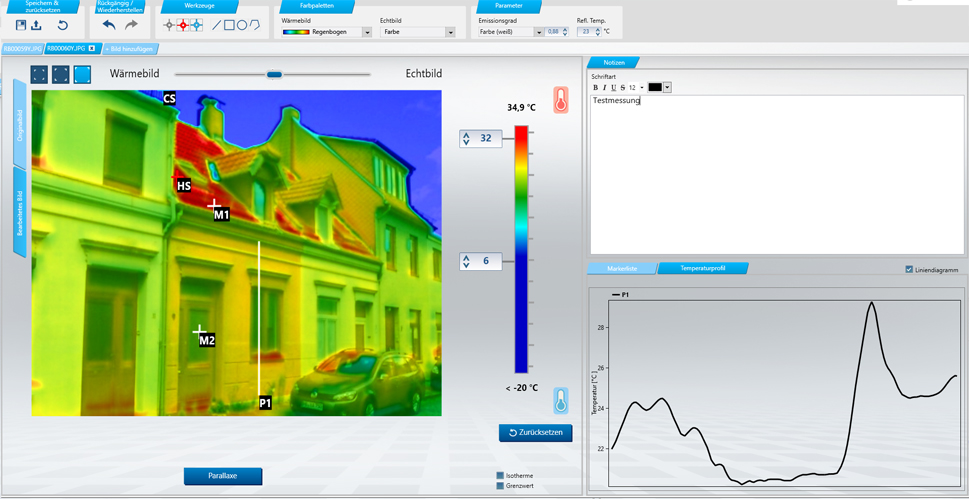Click the Wärmebild-Echtbild blend slider handle
969x499 pixels.
click(274, 74)
